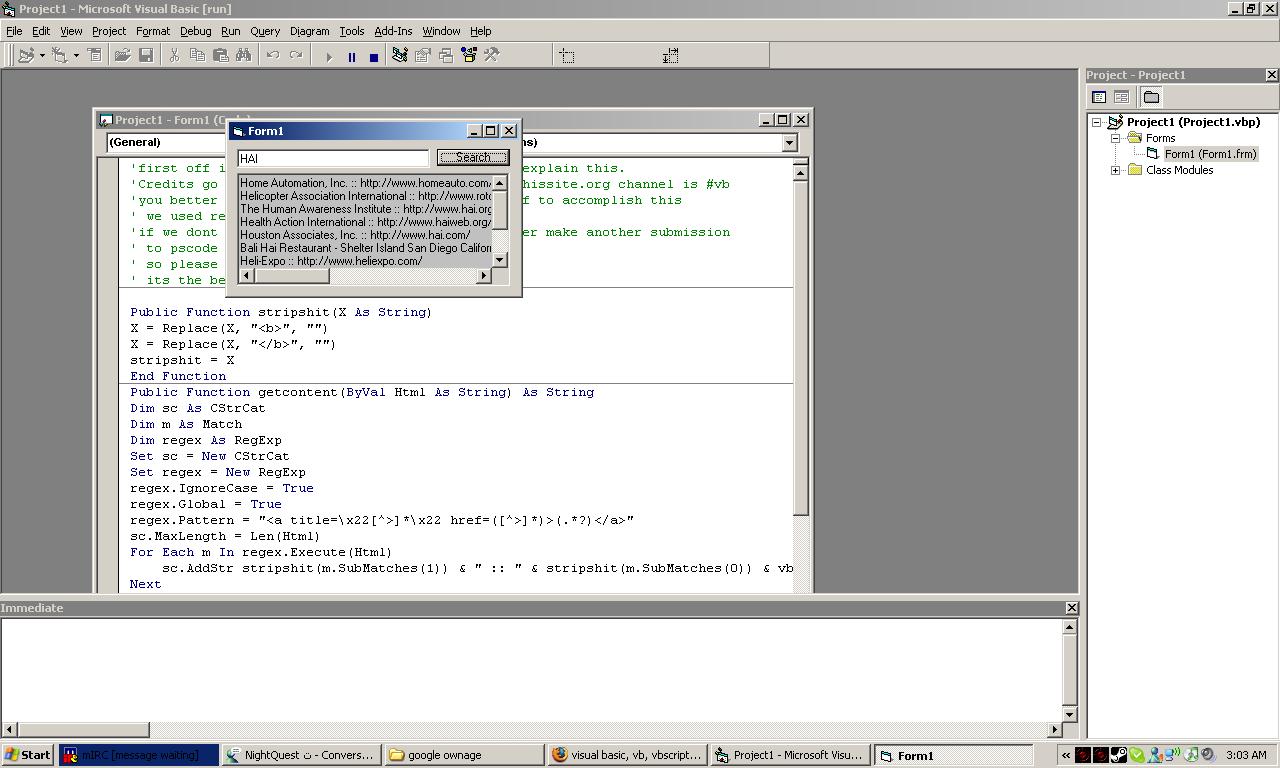Click the HAI search text field
The image size is (1280, 768).
tap(333, 158)
